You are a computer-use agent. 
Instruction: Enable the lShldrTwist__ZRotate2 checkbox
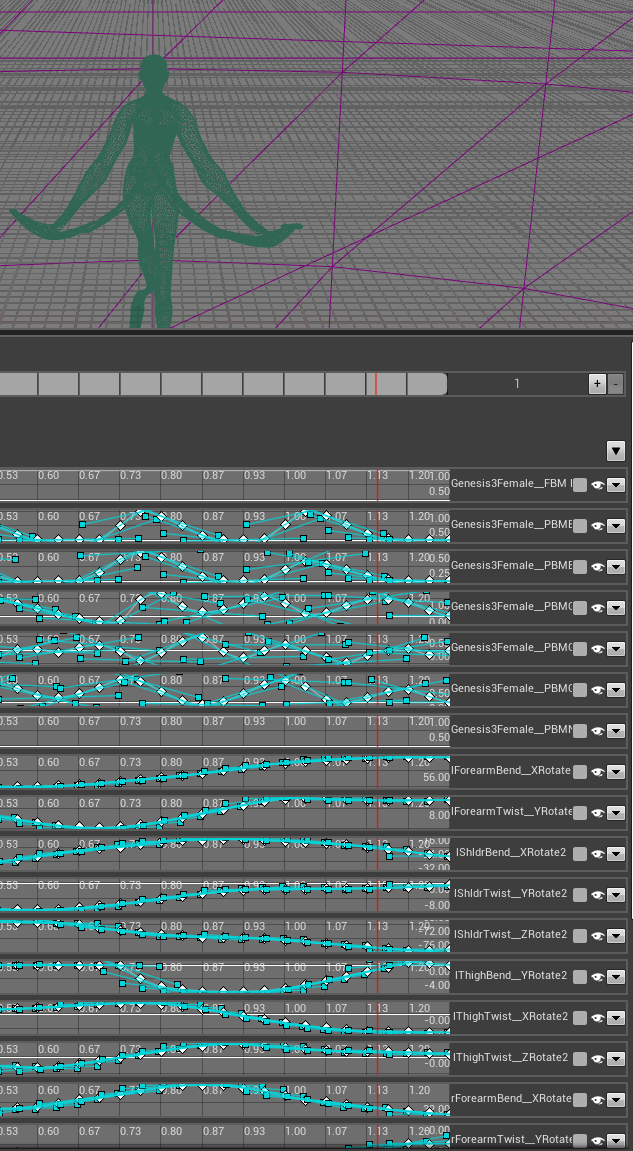tap(580, 937)
